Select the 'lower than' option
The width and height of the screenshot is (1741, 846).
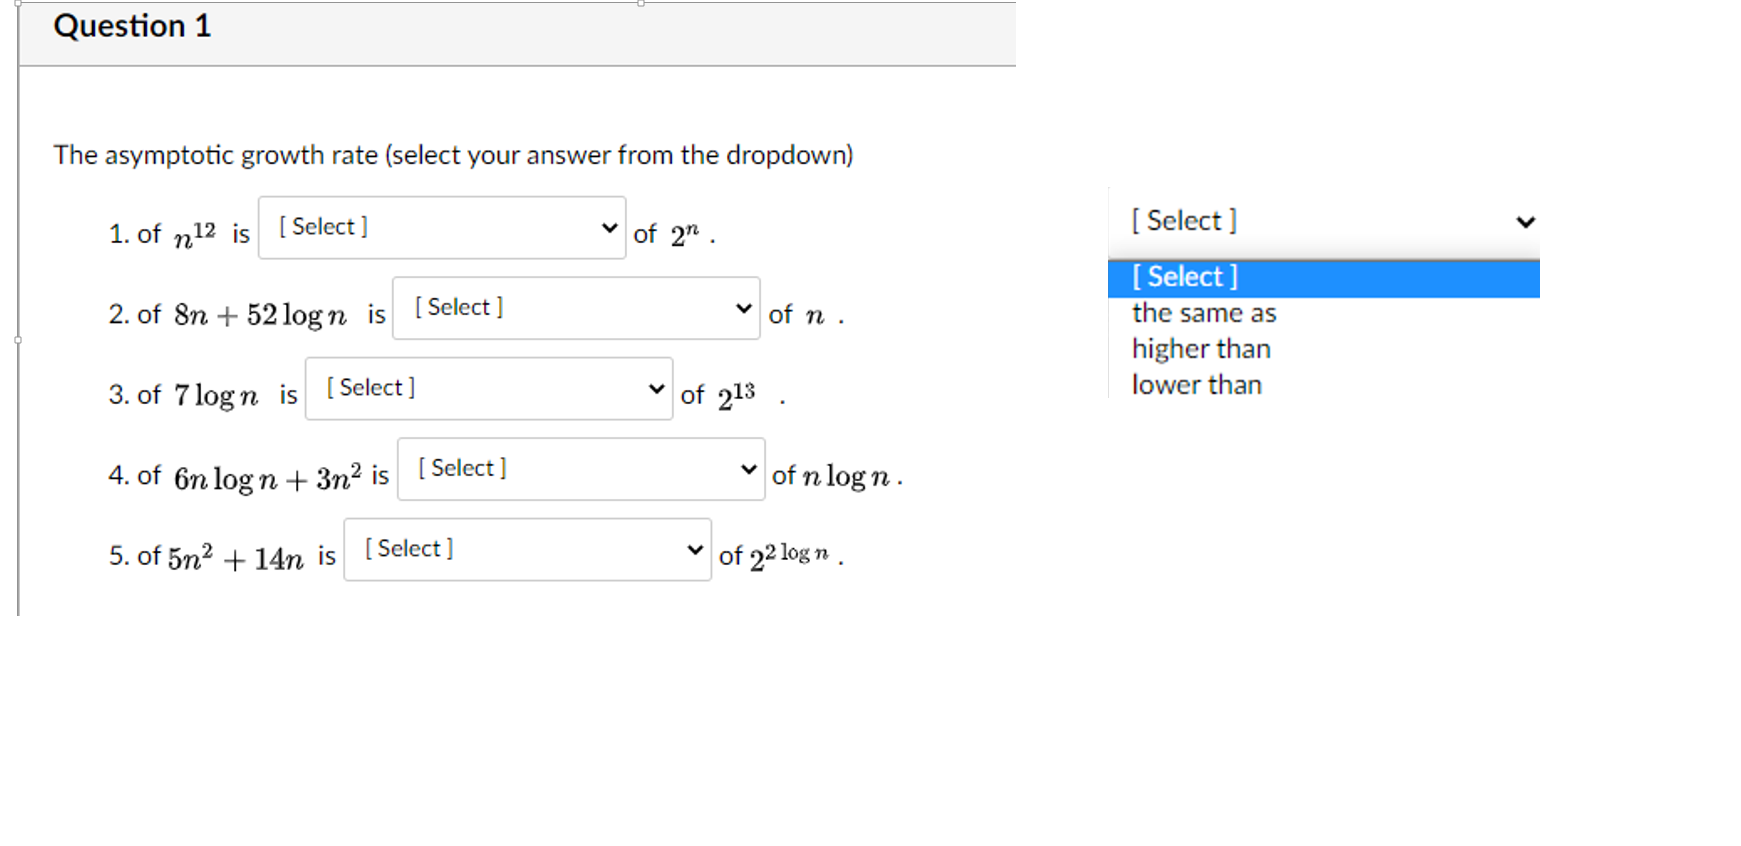[1197, 385]
